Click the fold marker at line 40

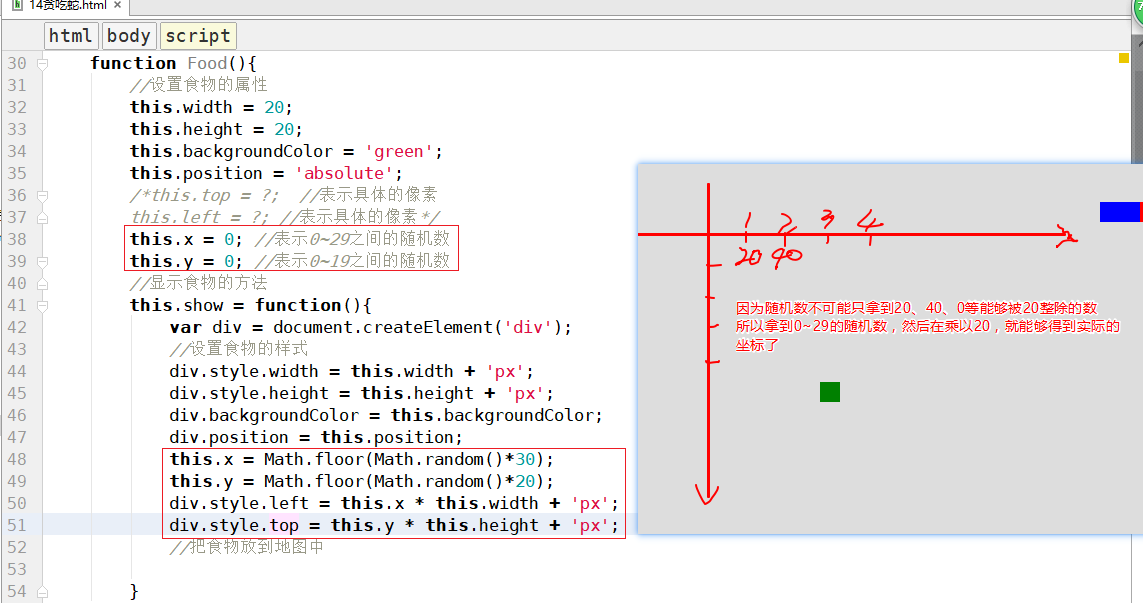point(42,283)
